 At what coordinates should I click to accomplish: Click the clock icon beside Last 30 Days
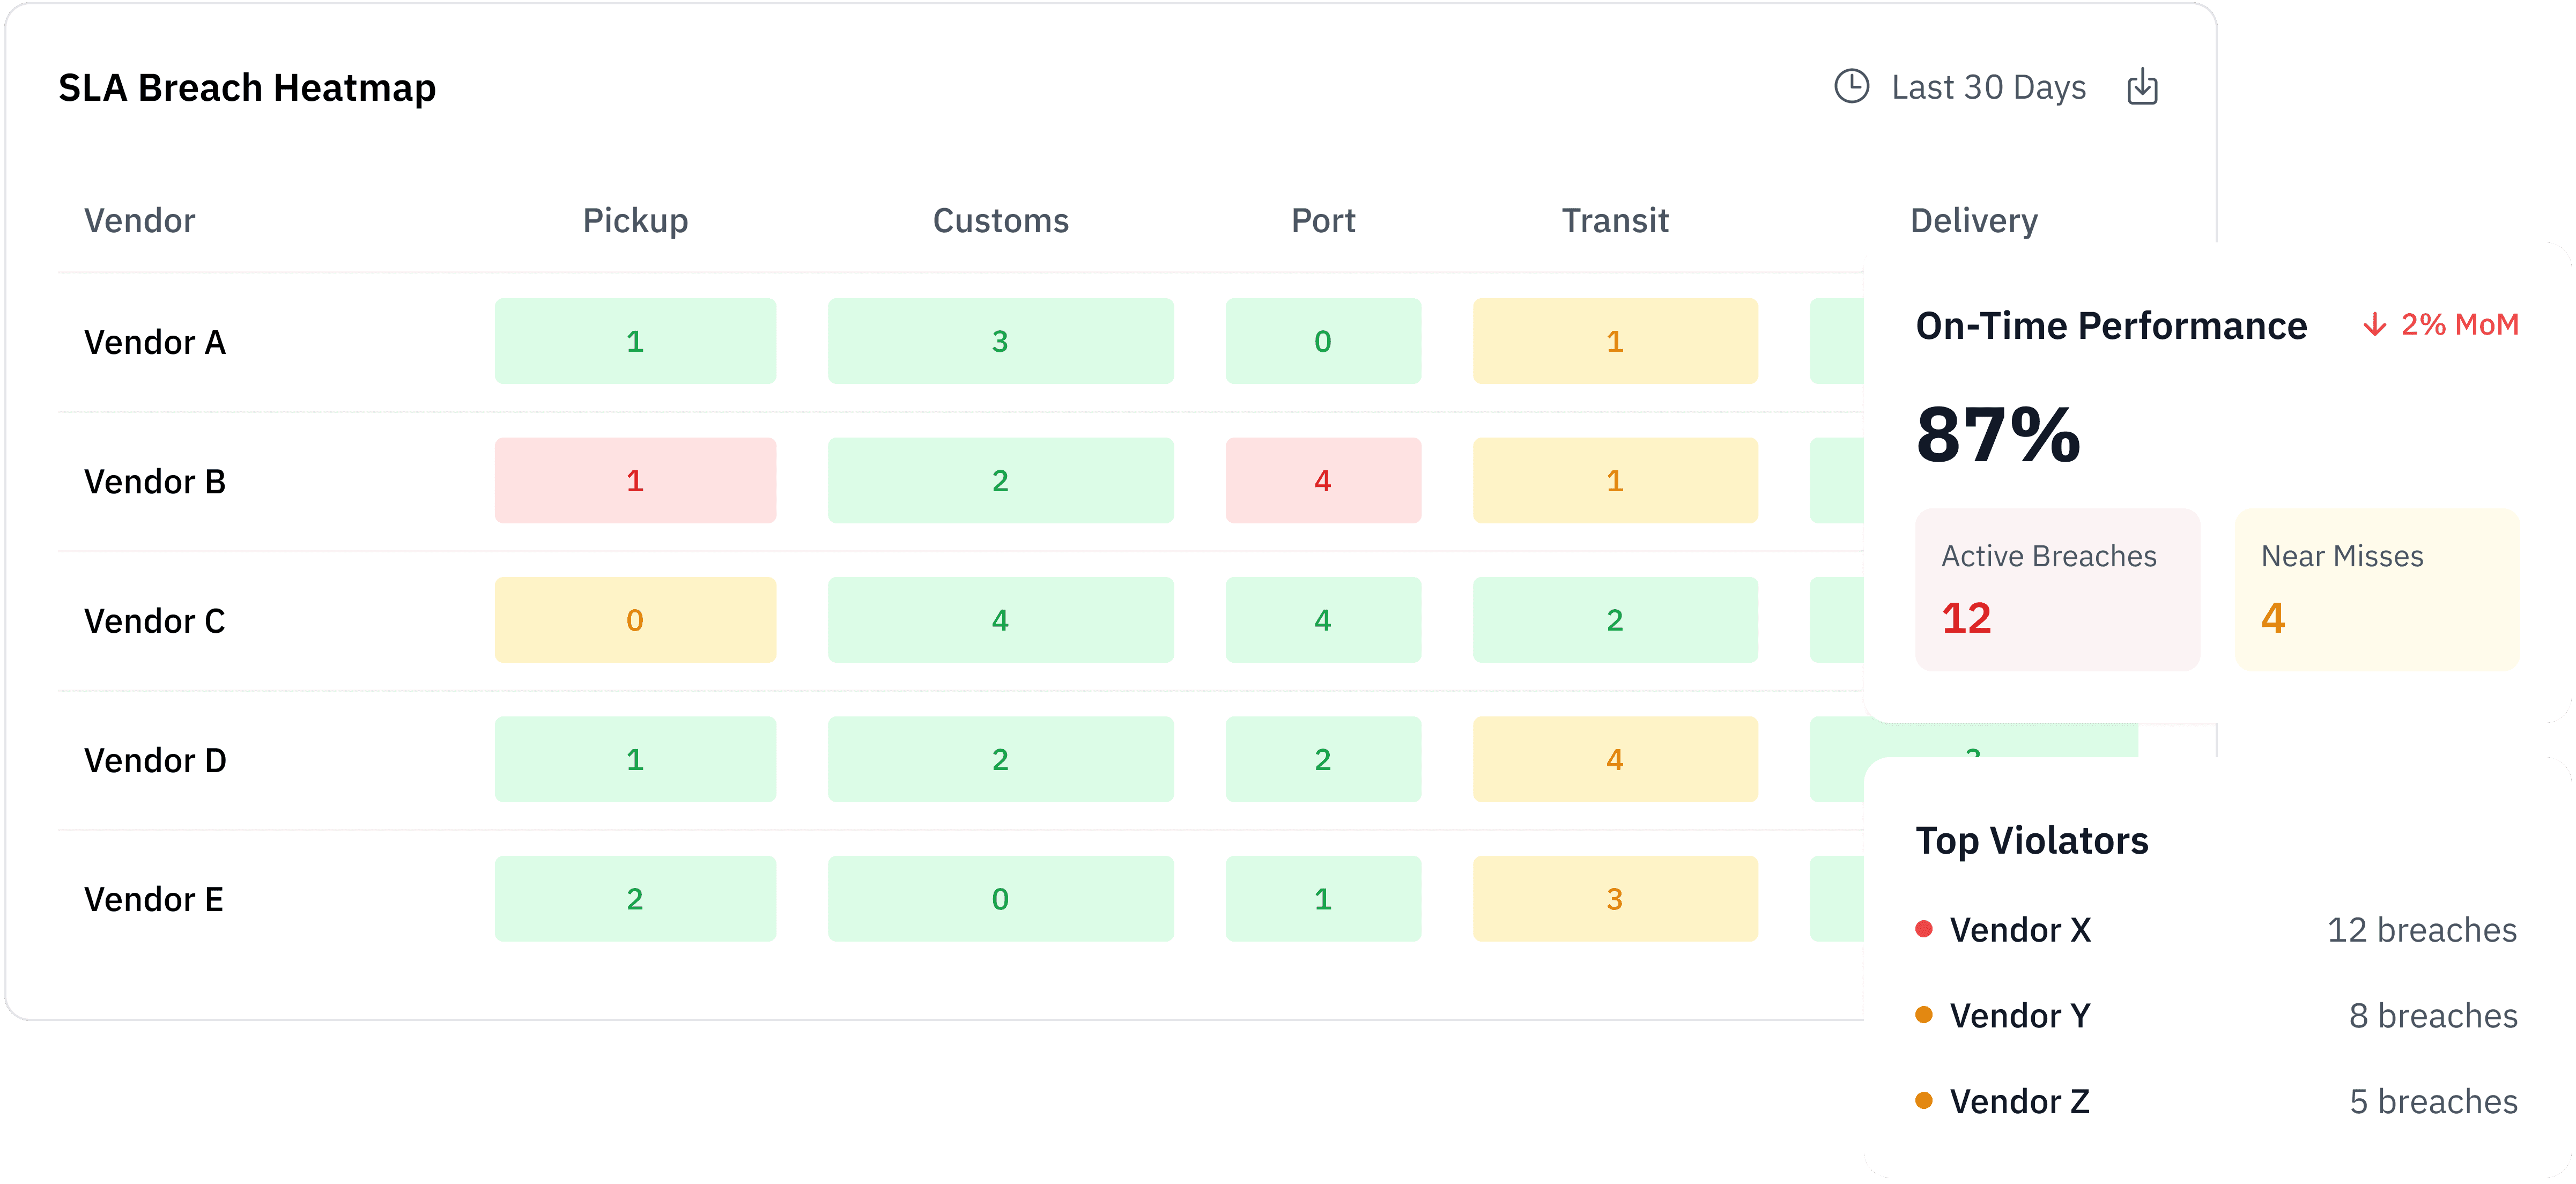click(1851, 87)
